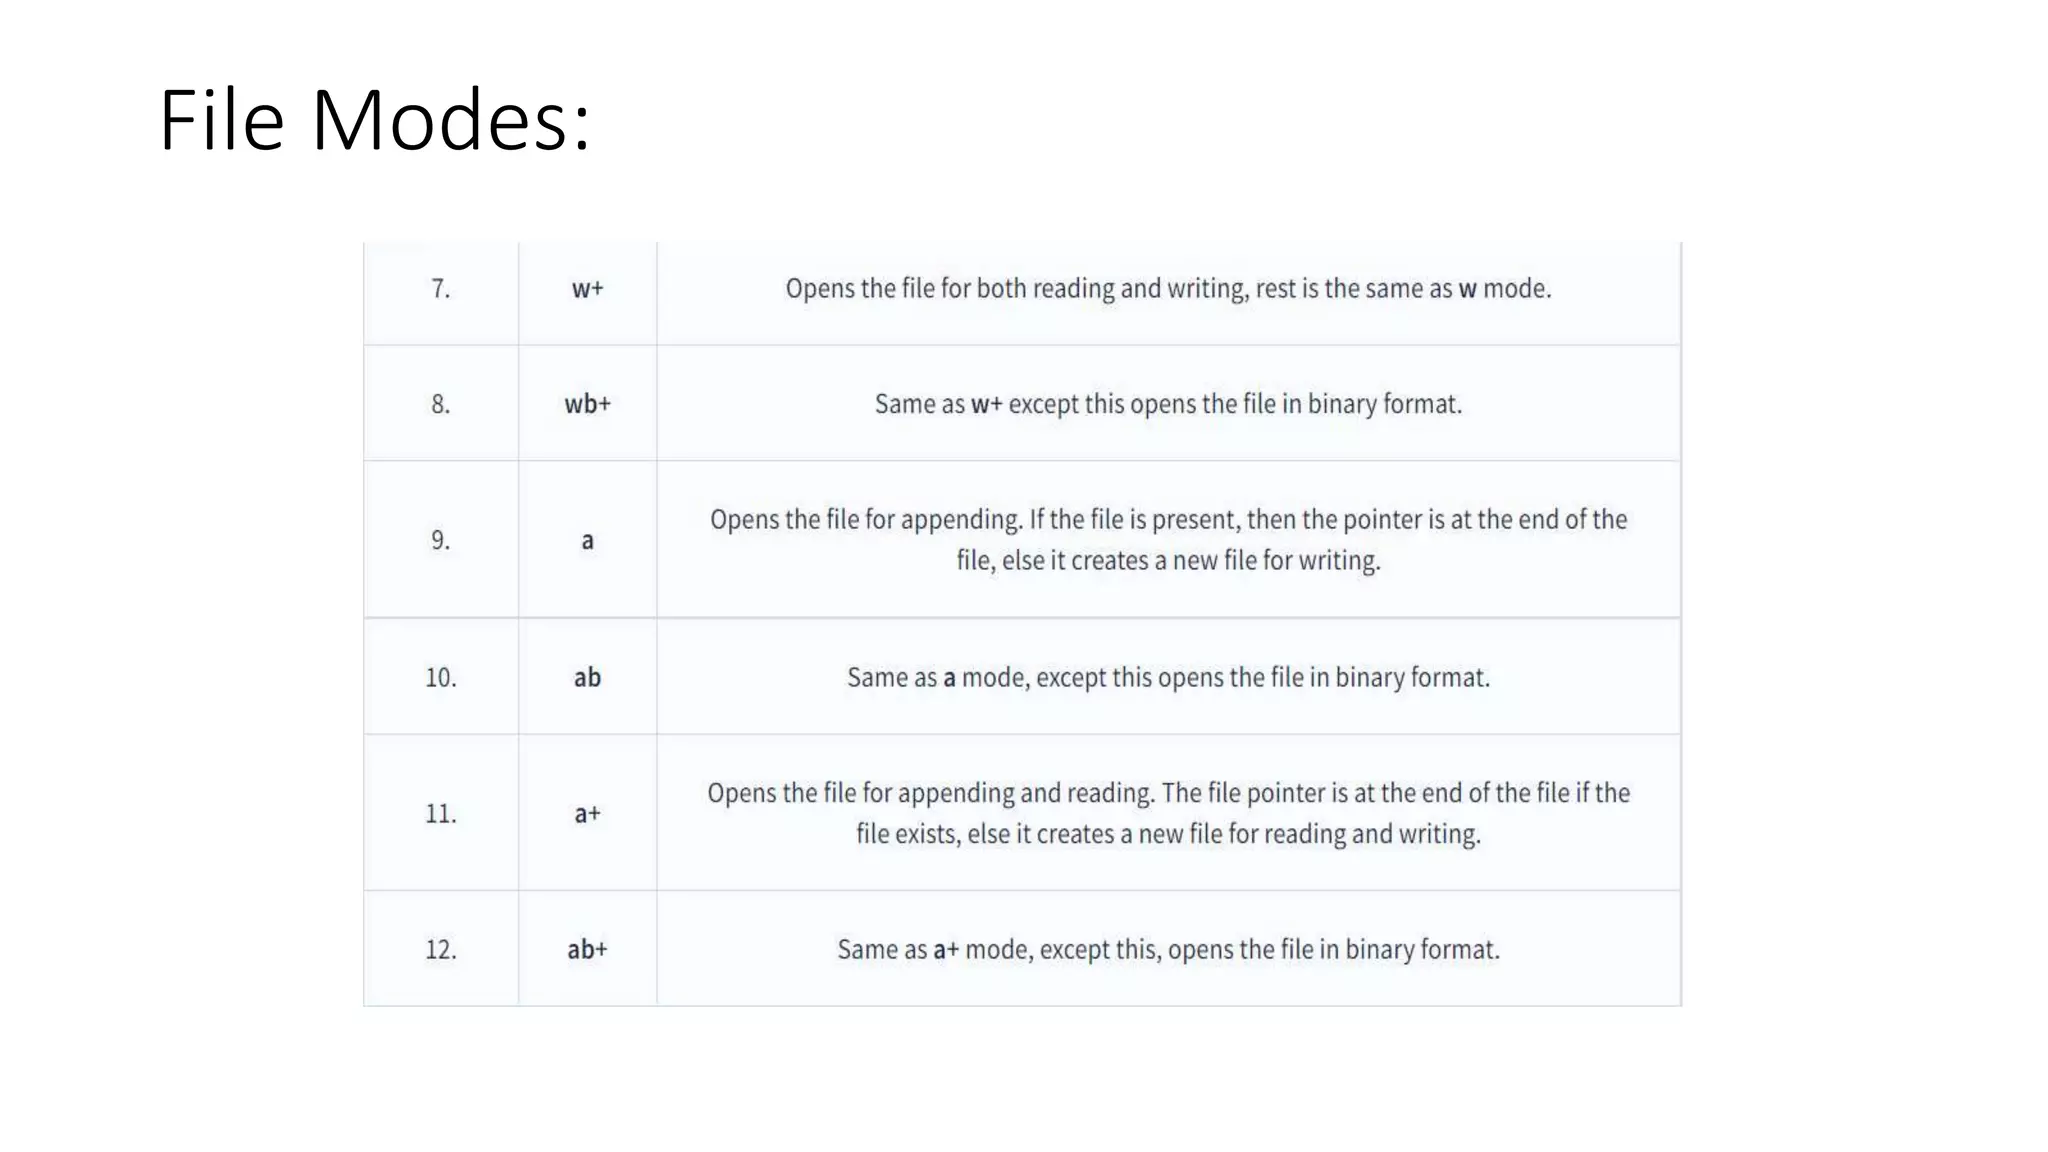The width and height of the screenshot is (2048, 1152).
Task: Click the a+ mode cell
Action: coord(587,813)
